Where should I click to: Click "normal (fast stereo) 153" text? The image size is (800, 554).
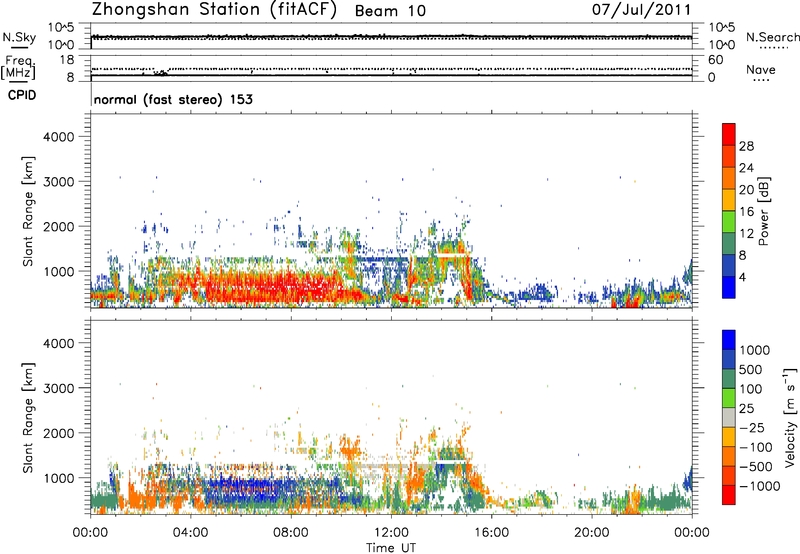[173, 99]
